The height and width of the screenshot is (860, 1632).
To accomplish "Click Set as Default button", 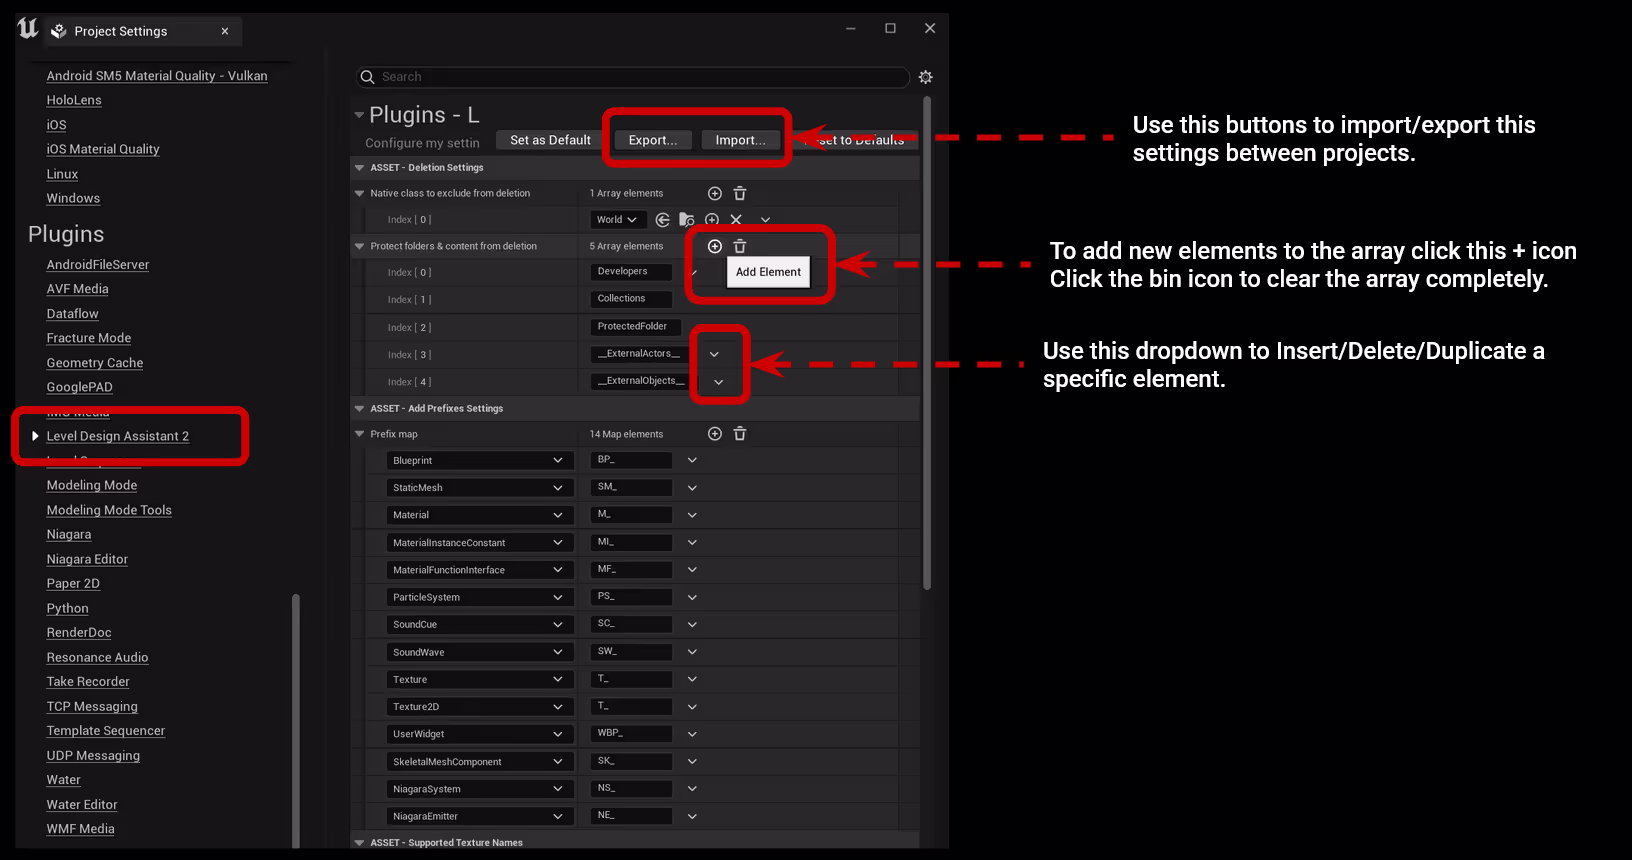I will tap(550, 140).
